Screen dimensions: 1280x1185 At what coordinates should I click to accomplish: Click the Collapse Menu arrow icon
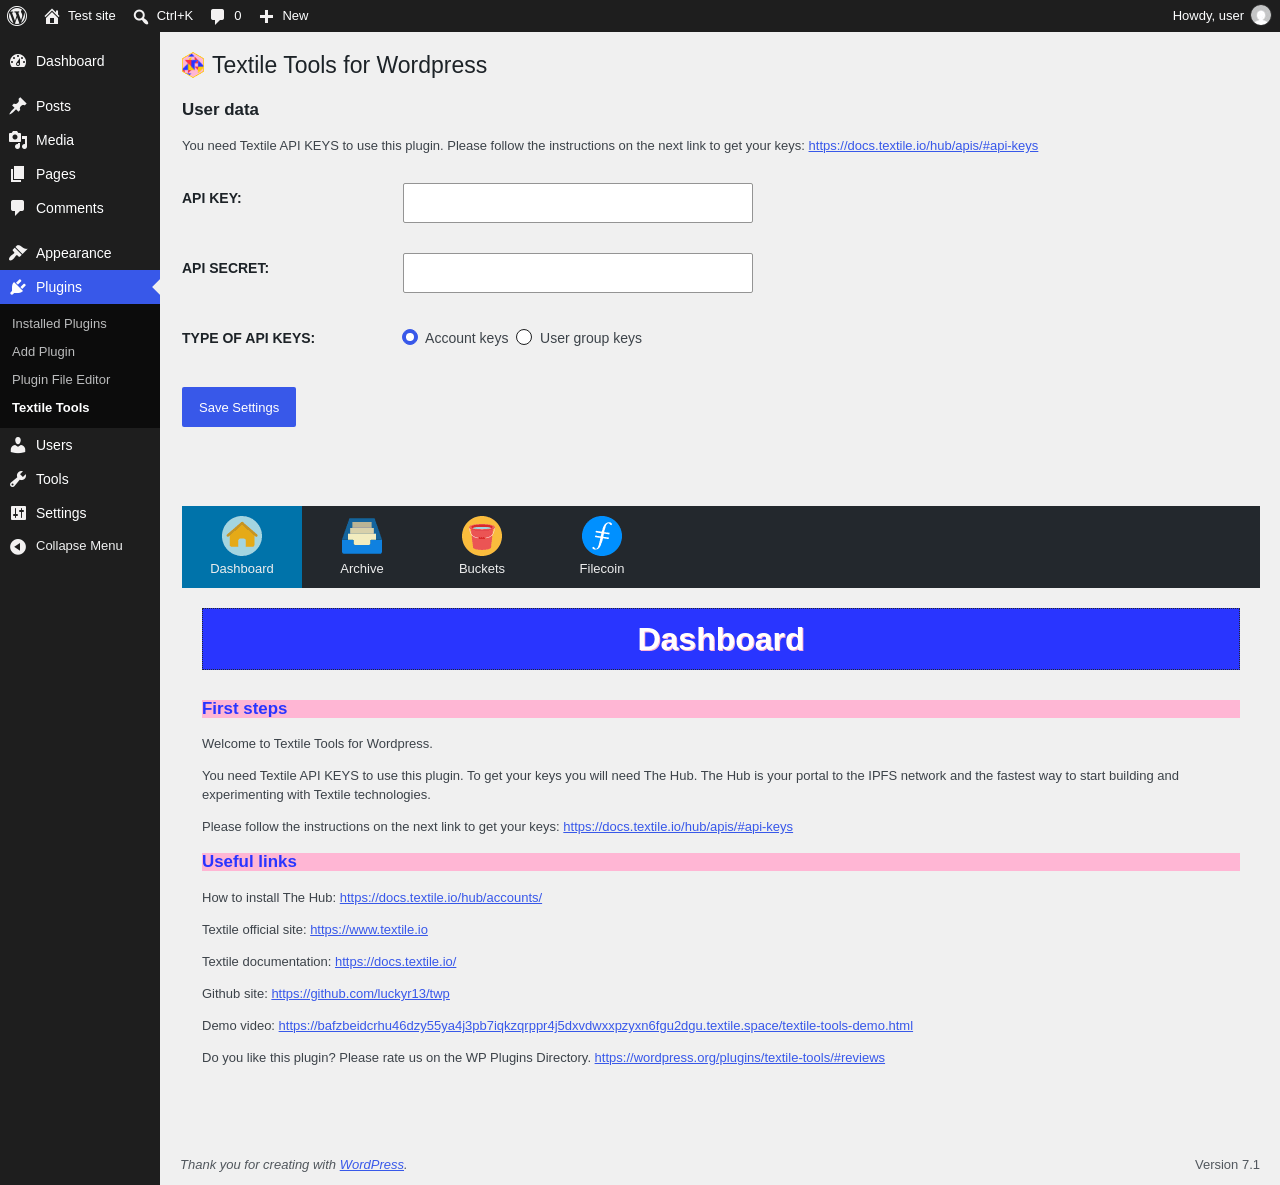click(18, 546)
